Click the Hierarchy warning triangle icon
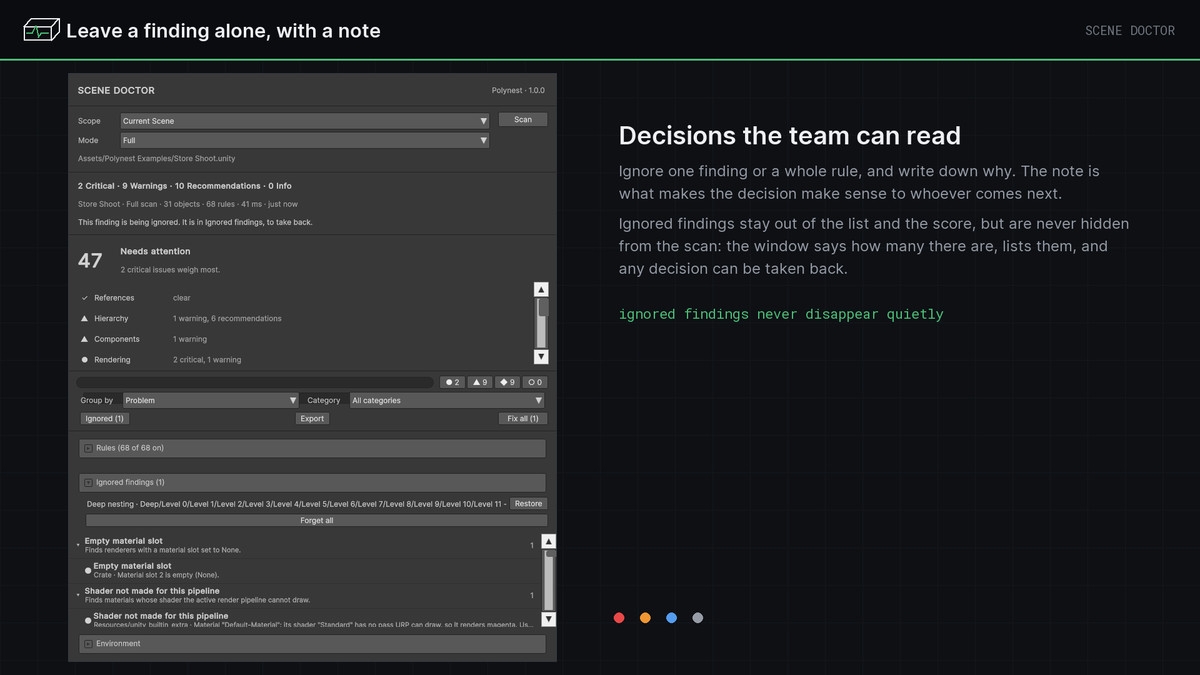The image size is (1200, 675). click(84, 318)
